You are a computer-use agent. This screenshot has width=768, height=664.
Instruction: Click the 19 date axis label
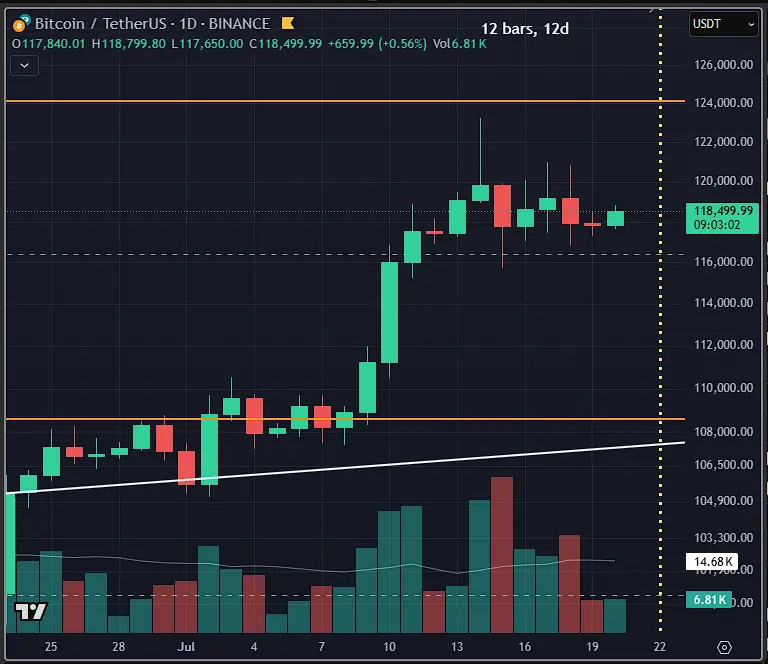coord(592,647)
